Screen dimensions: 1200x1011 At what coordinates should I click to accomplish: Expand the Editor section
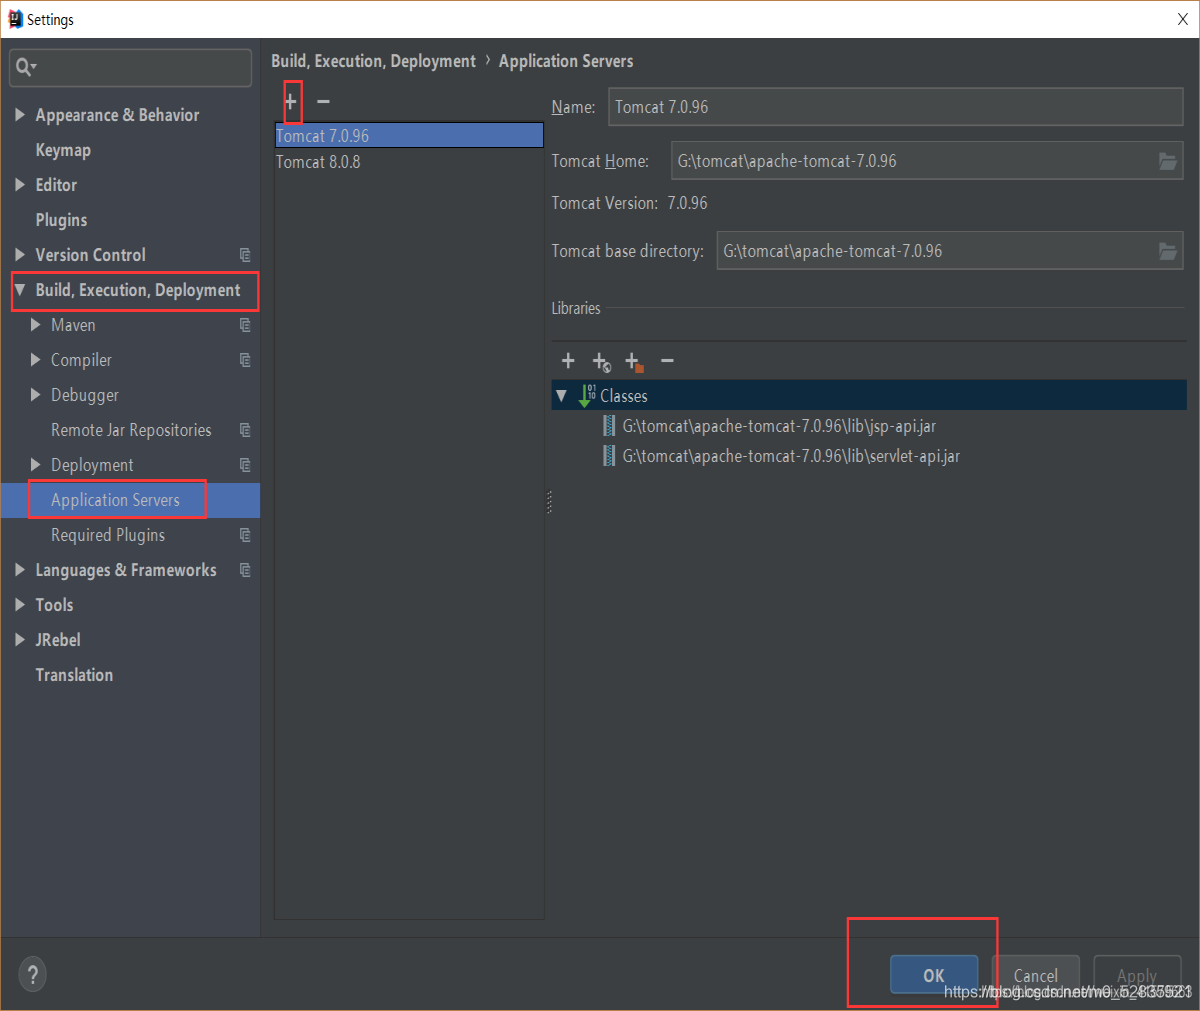(20, 185)
